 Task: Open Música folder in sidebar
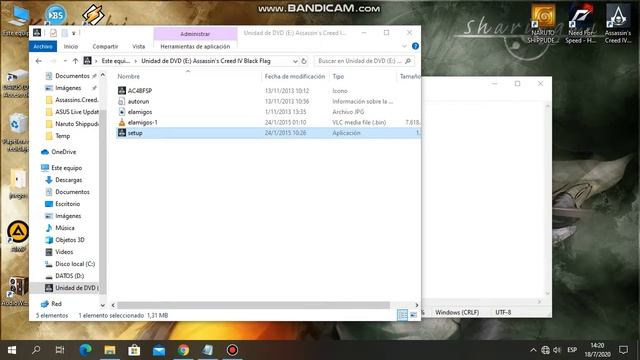point(60,228)
